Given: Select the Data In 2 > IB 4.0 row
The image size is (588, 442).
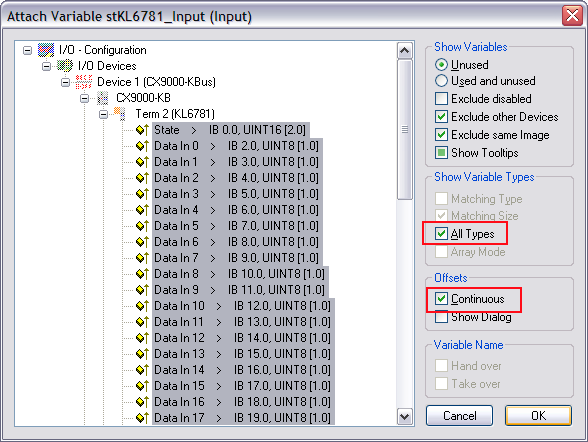Looking at the screenshot, I should click(237, 178).
